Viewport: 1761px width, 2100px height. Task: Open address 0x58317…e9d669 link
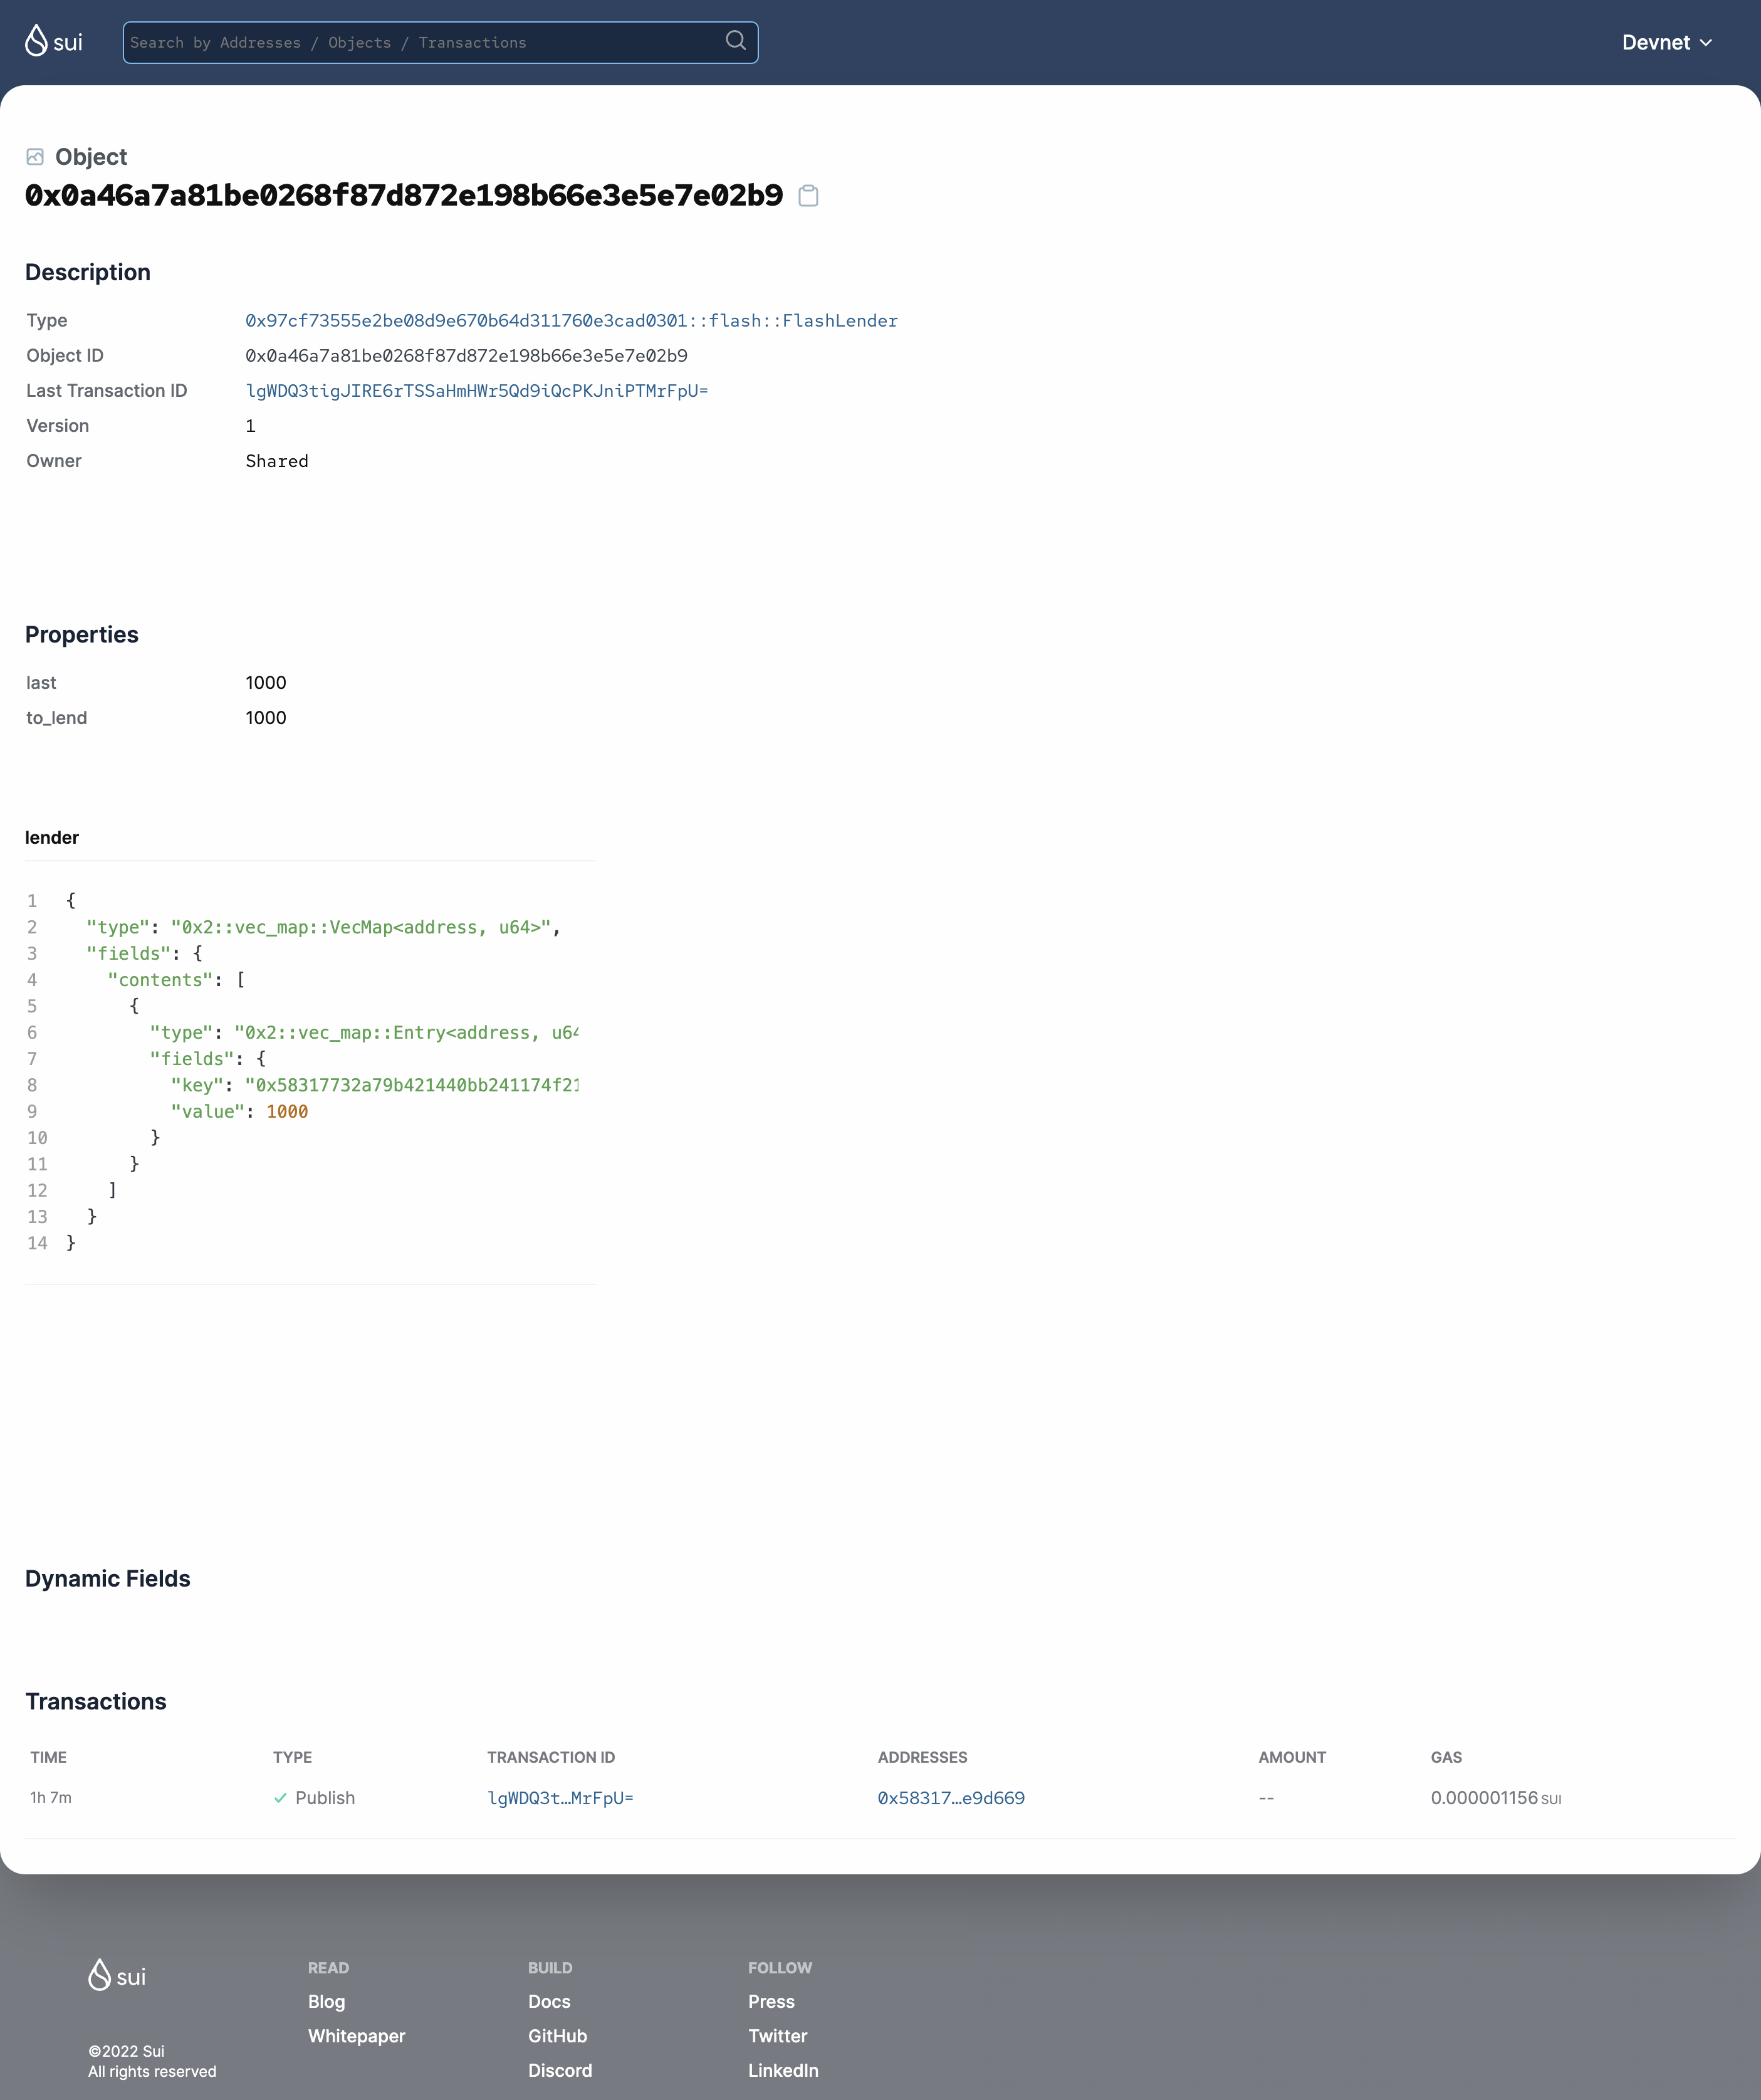tap(950, 1798)
